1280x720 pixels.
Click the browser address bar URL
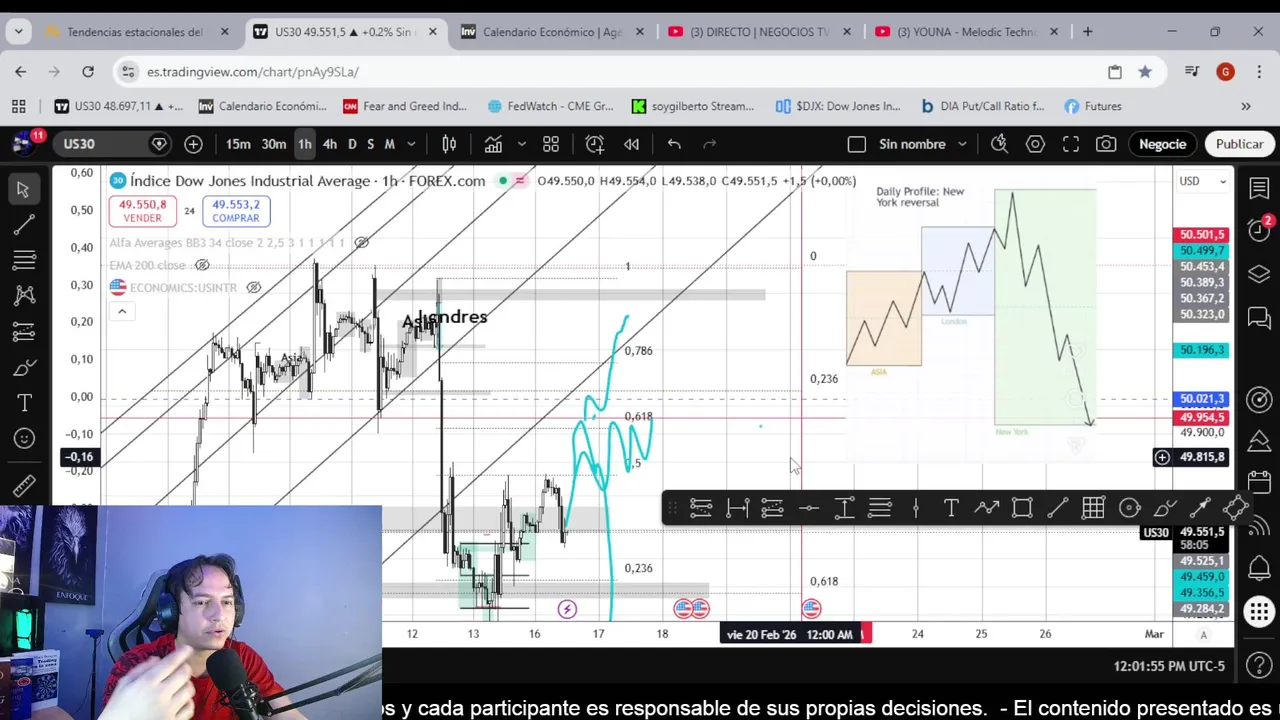pyautogui.click(x=253, y=72)
